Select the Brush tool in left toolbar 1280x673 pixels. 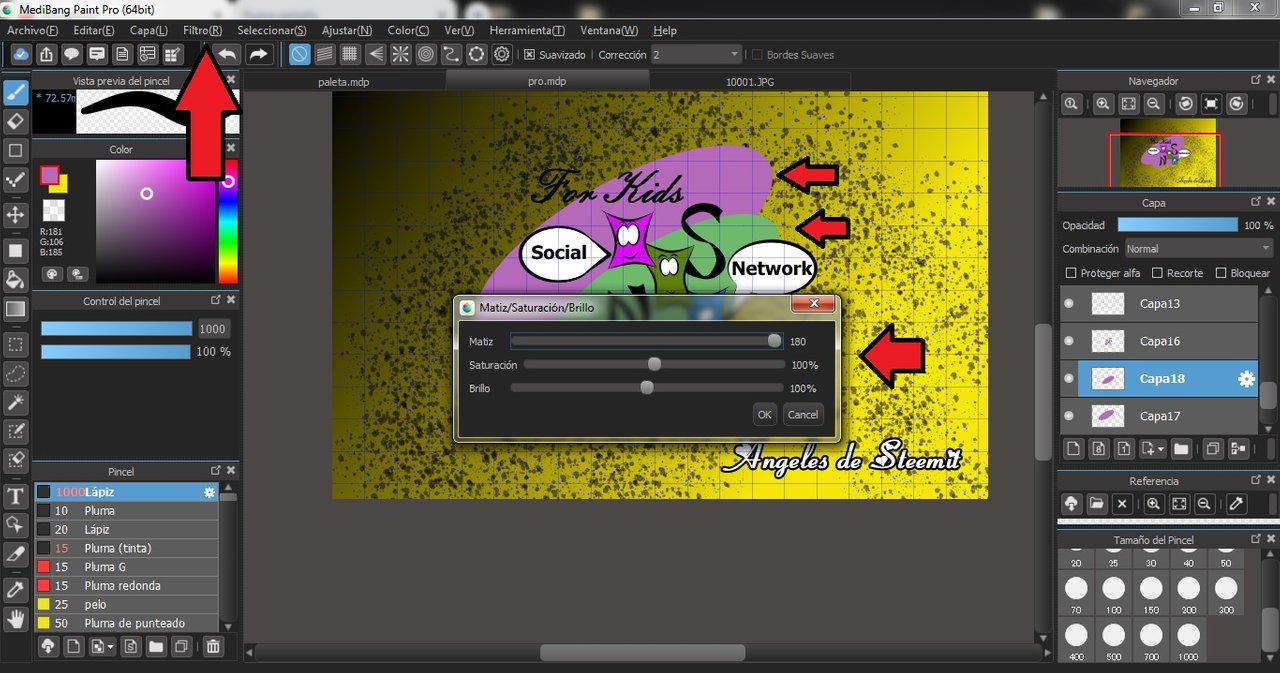pyautogui.click(x=16, y=94)
